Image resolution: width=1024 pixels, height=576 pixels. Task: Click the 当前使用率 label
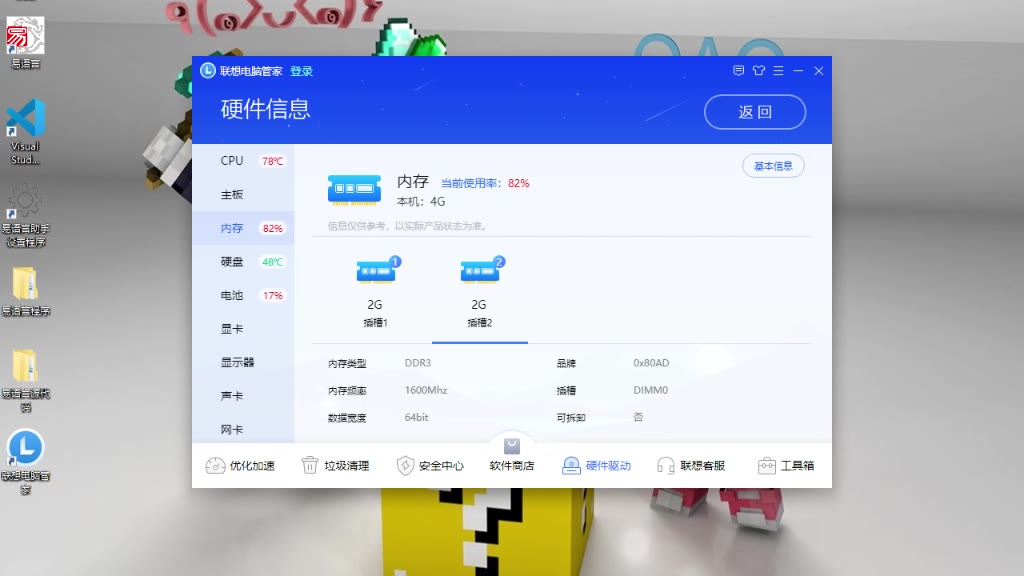471,184
